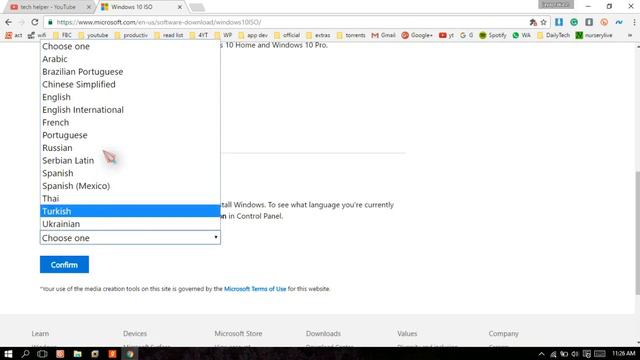
Task: Open the Gmail bookmark
Action: [x=383, y=36]
